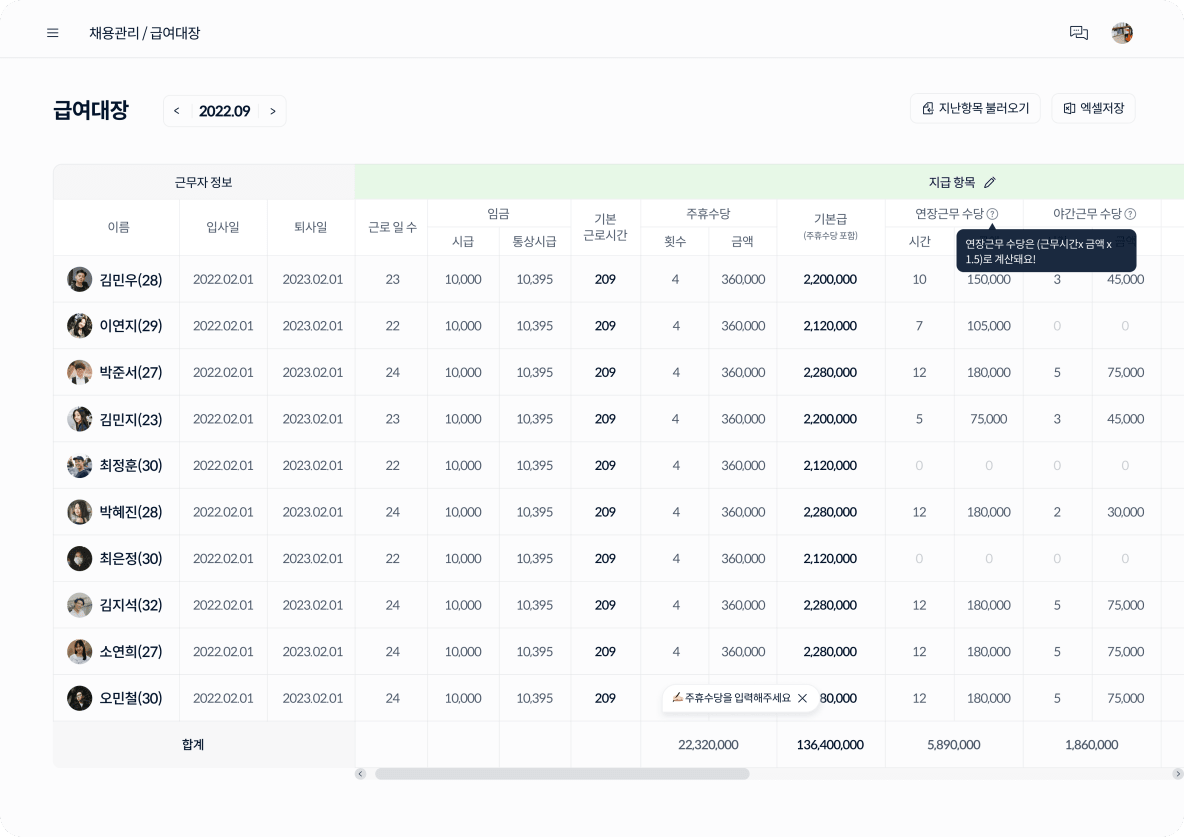Show help for 연장근무 수당
Viewport: 1184px width, 837px height.
[992, 215]
